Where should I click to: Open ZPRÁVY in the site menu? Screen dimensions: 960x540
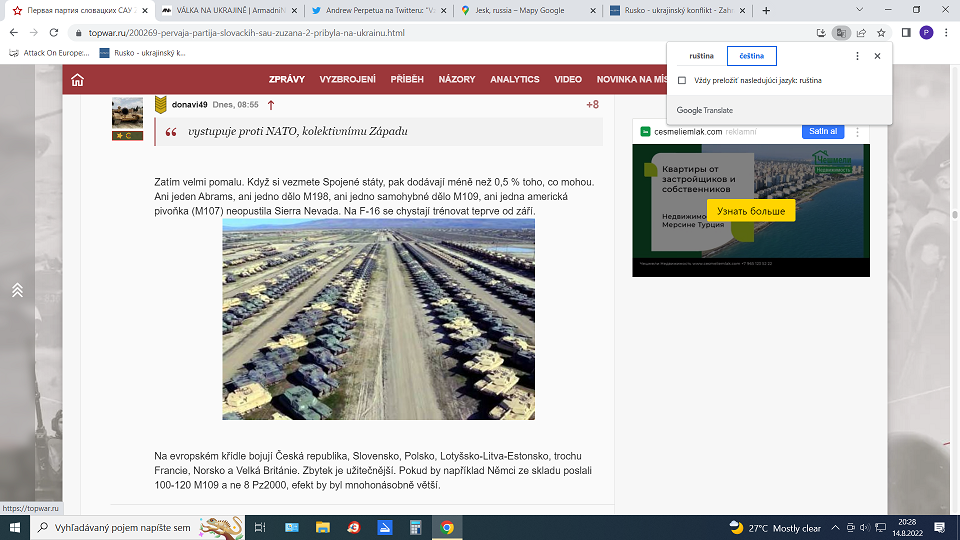[x=287, y=79]
